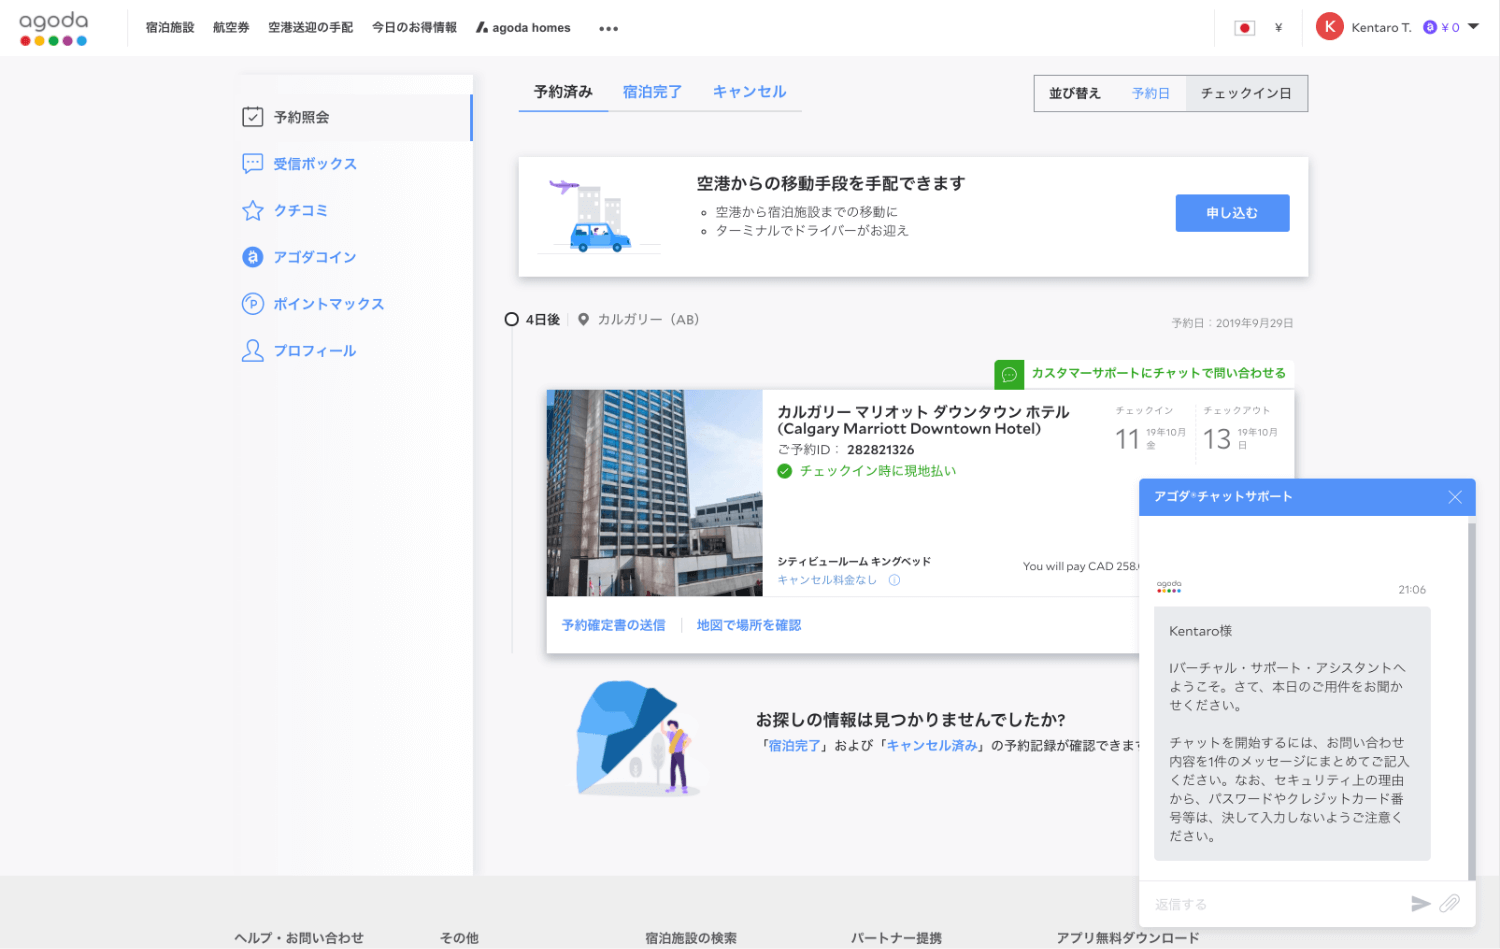
Task: Click booking ID 282821326
Action: pyautogui.click(x=880, y=450)
